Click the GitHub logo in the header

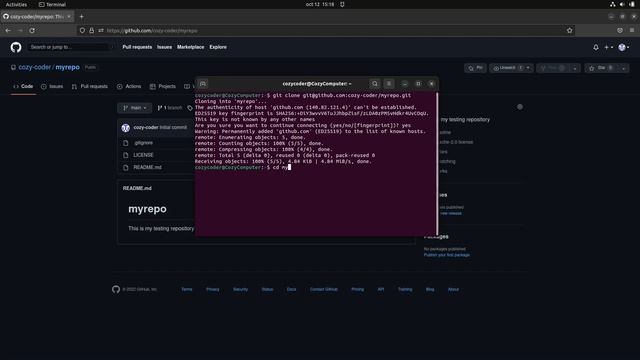[x=16, y=47]
